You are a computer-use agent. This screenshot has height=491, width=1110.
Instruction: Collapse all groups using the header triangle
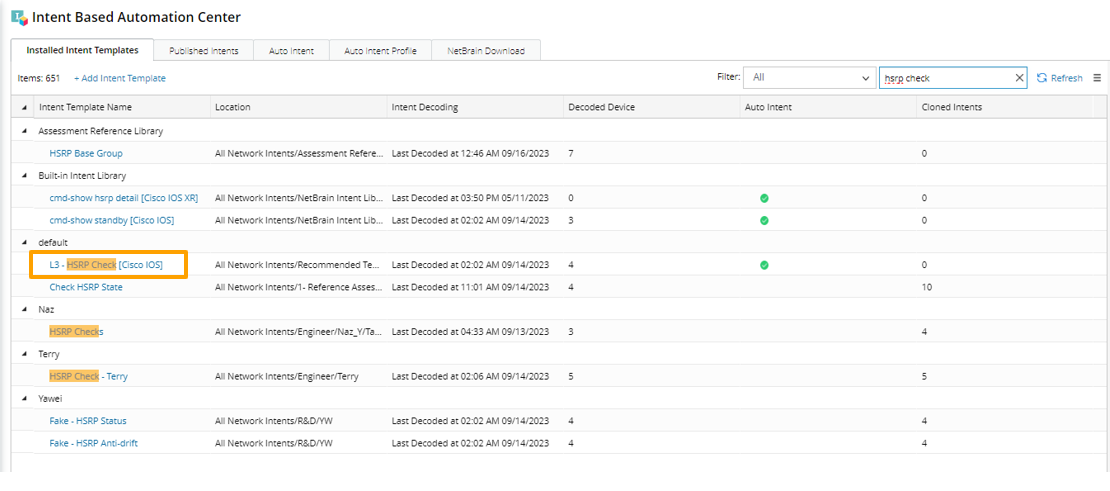pyautogui.click(x=24, y=107)
